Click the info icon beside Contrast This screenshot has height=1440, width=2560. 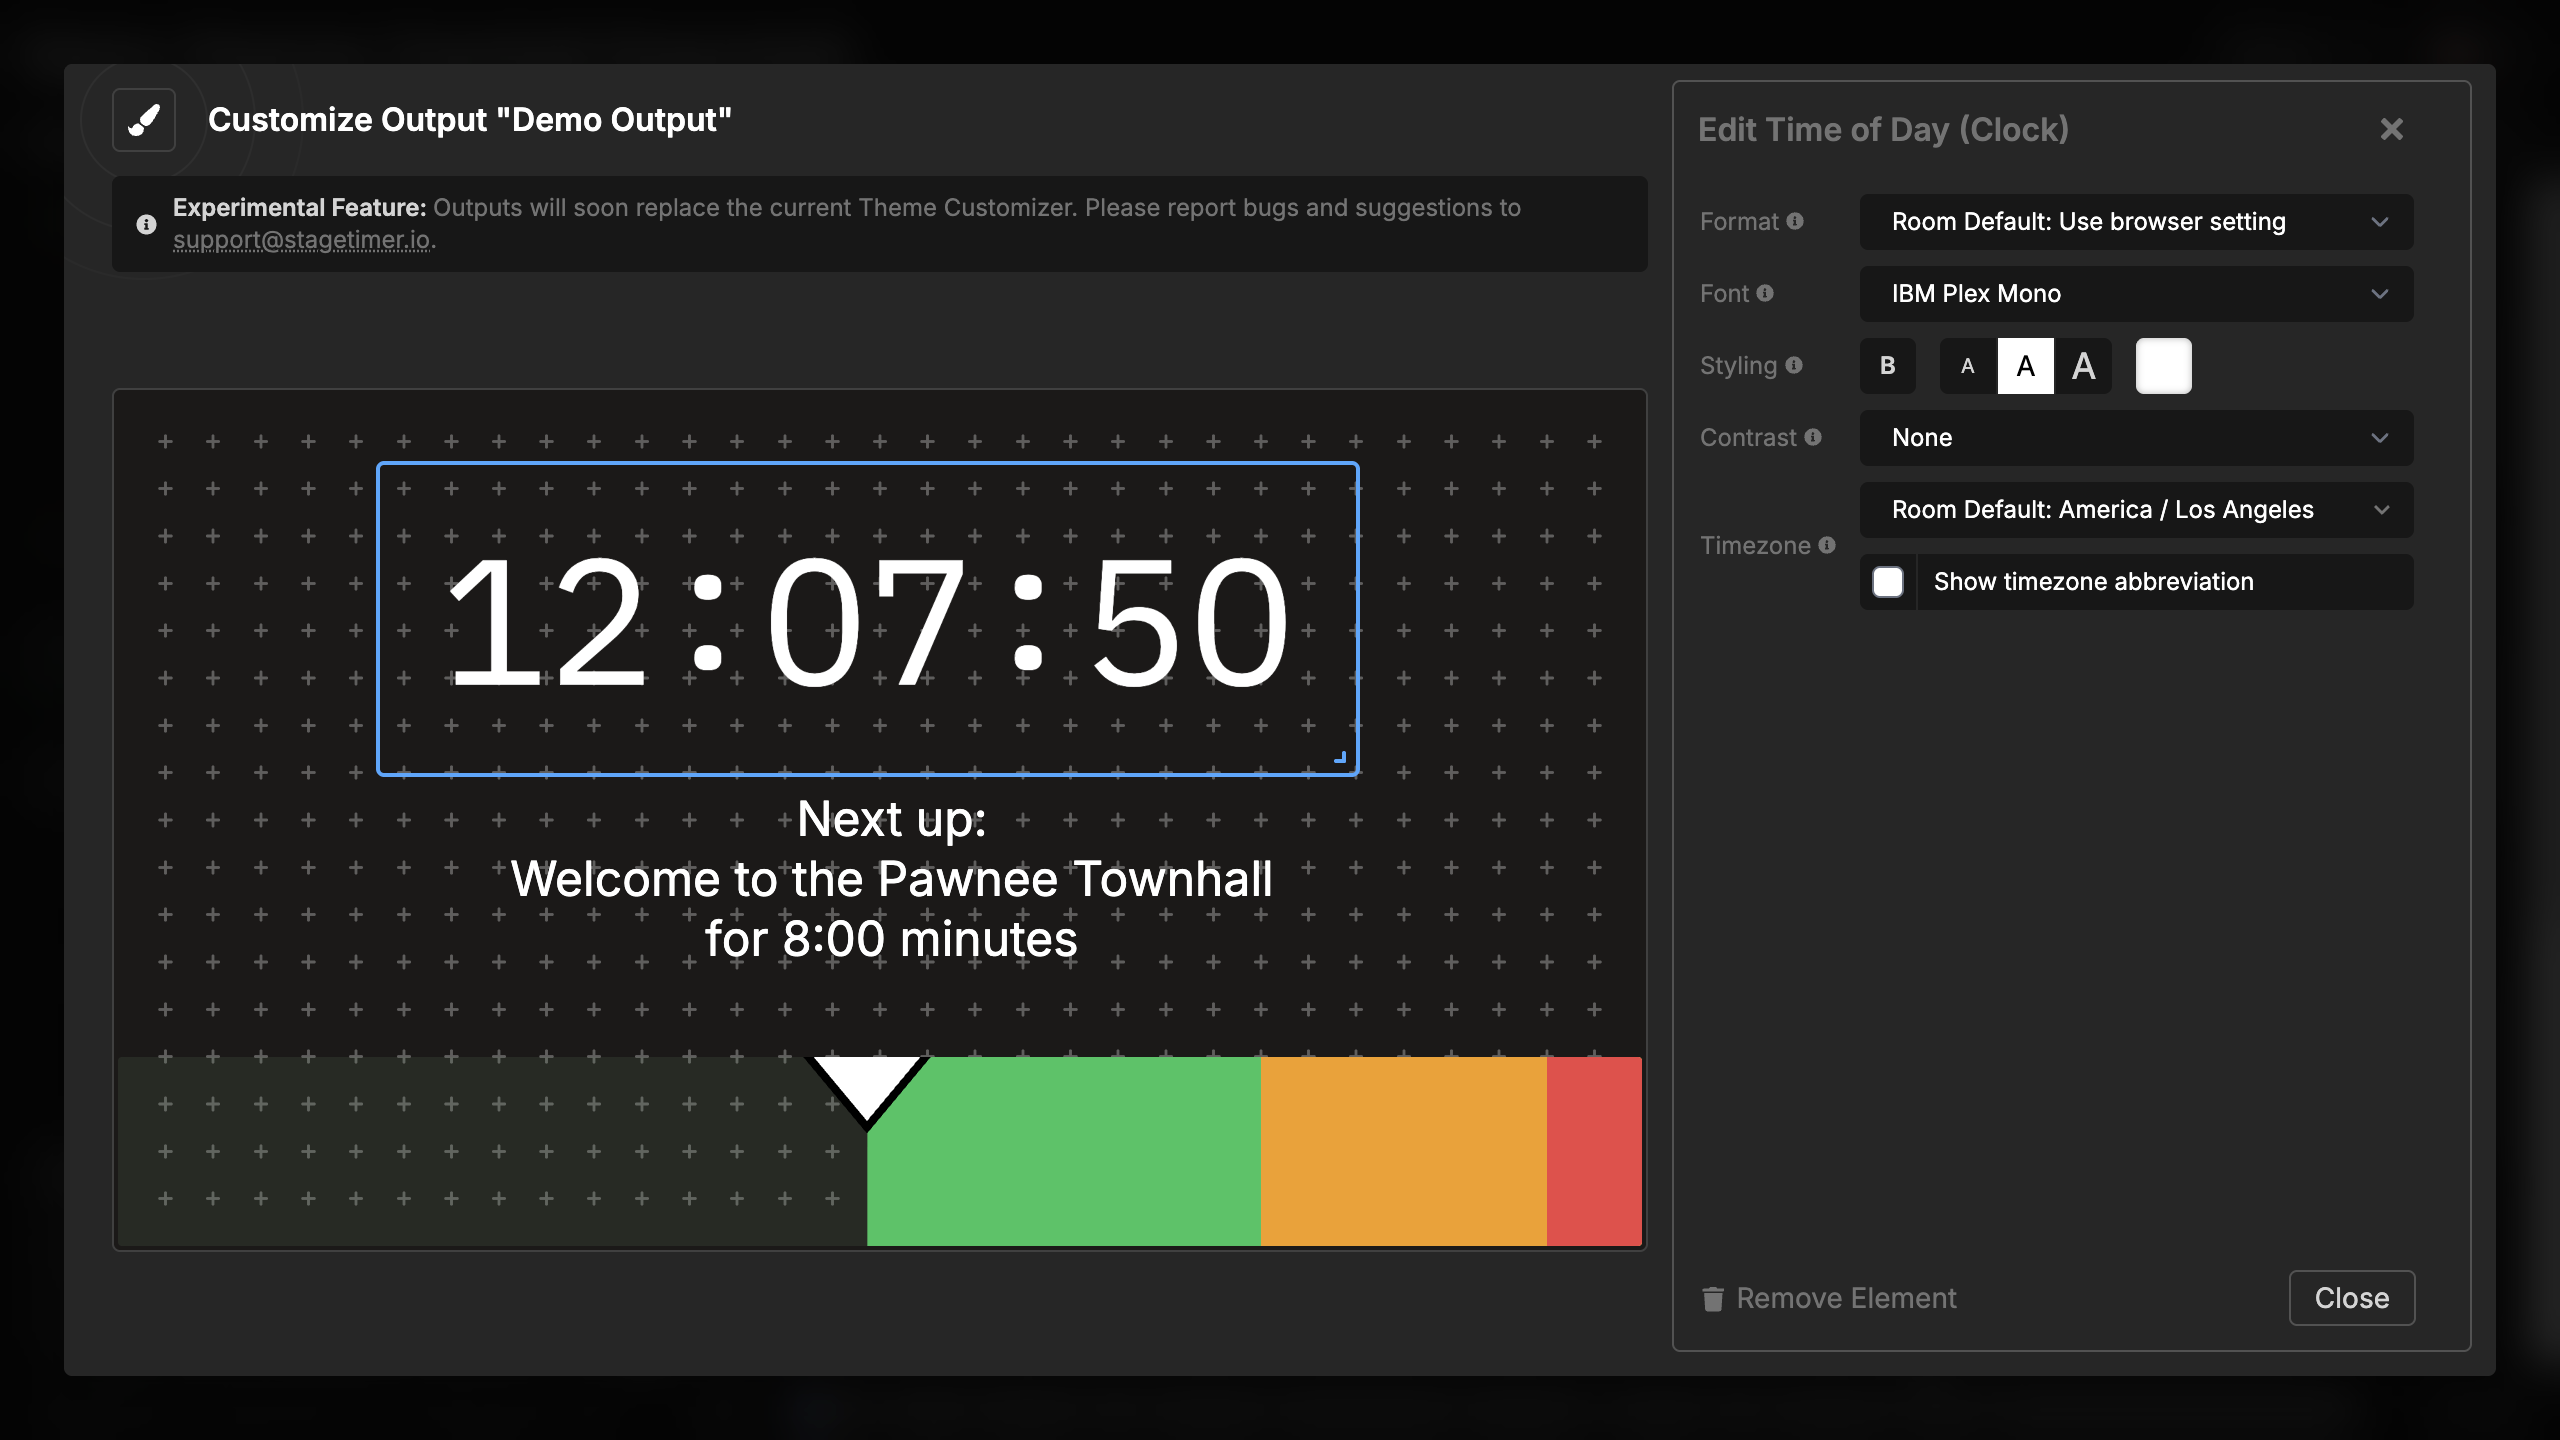point(1814,437)
